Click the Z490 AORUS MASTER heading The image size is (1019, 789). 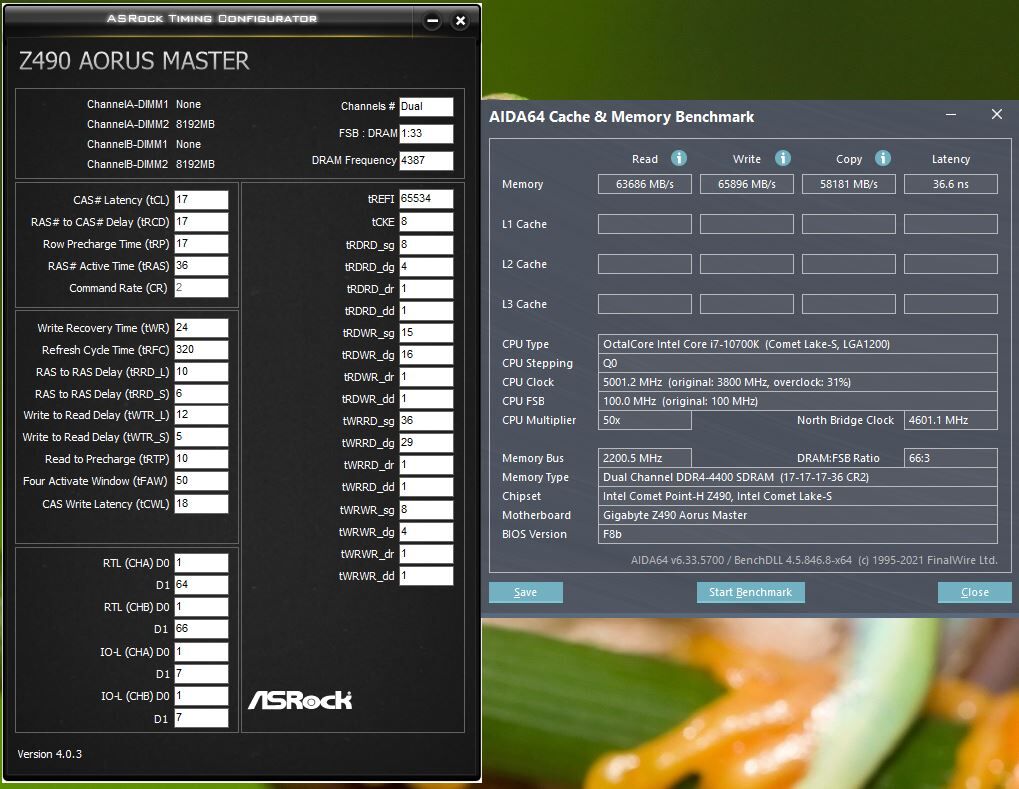[x=135, y=61]
